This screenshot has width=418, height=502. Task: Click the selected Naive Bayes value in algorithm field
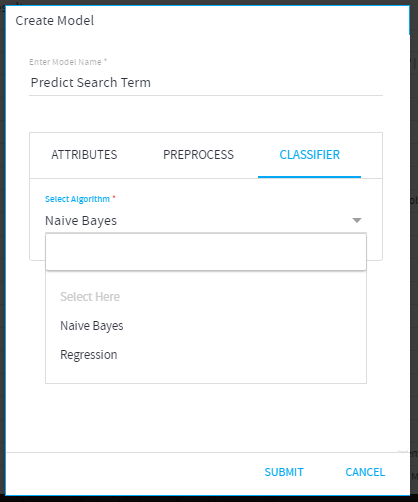click(81, 221)
